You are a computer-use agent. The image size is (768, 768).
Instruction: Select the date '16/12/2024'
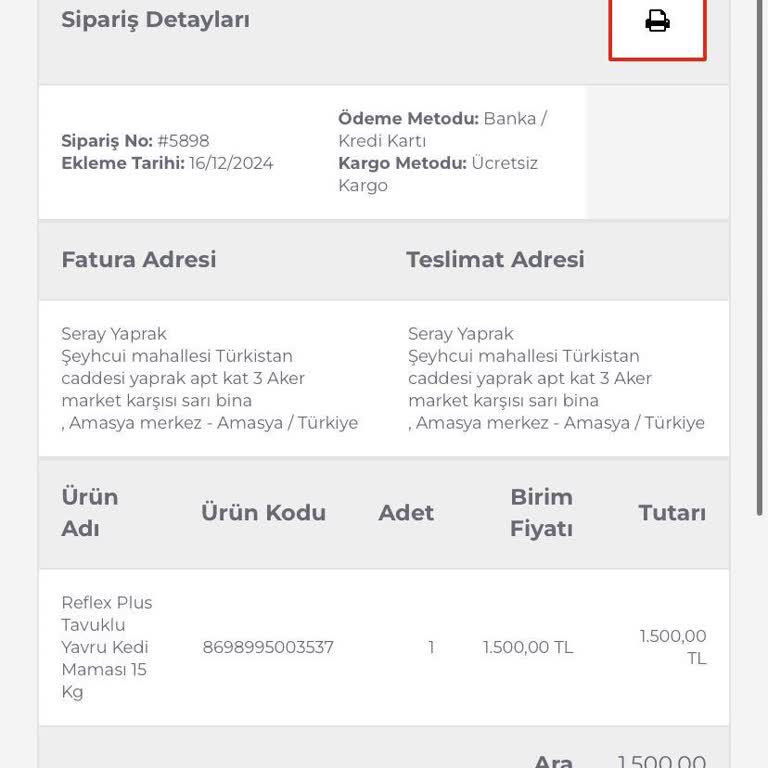pos(231,163)
